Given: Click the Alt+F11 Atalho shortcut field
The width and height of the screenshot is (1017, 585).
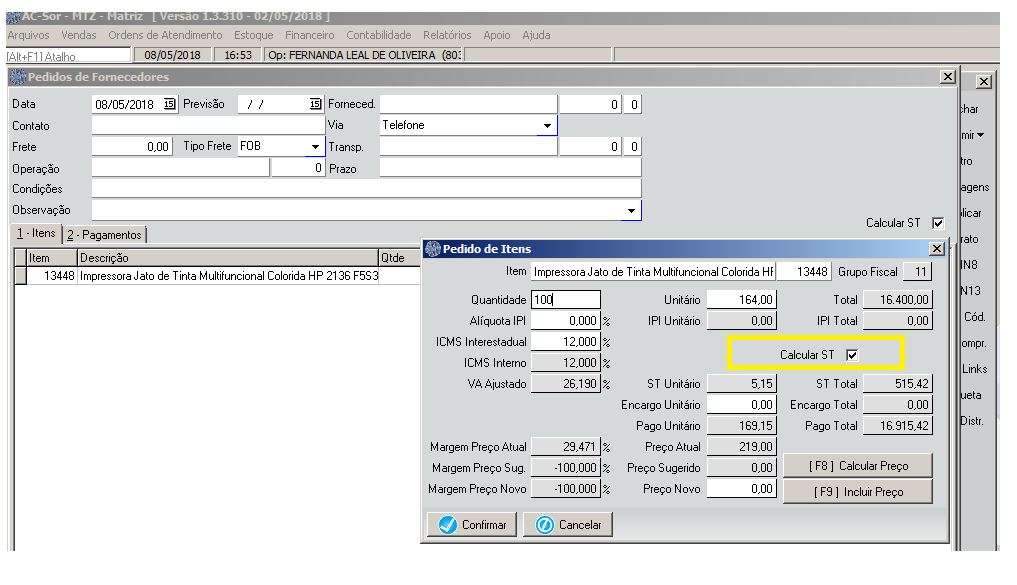Looking at the screenshot, I should [x=68, y=56].
